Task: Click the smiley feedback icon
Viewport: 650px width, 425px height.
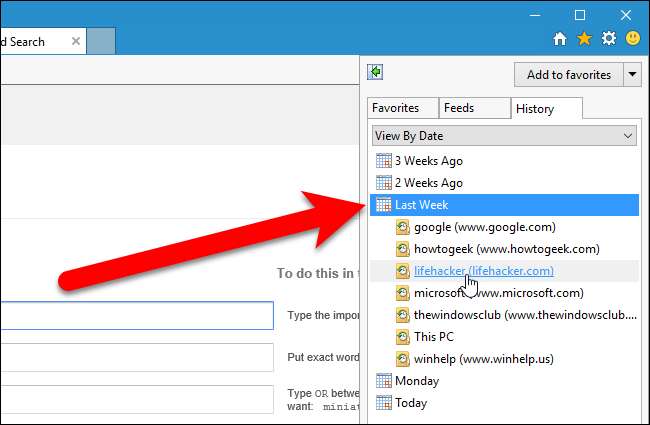Action: coord(633,38)
